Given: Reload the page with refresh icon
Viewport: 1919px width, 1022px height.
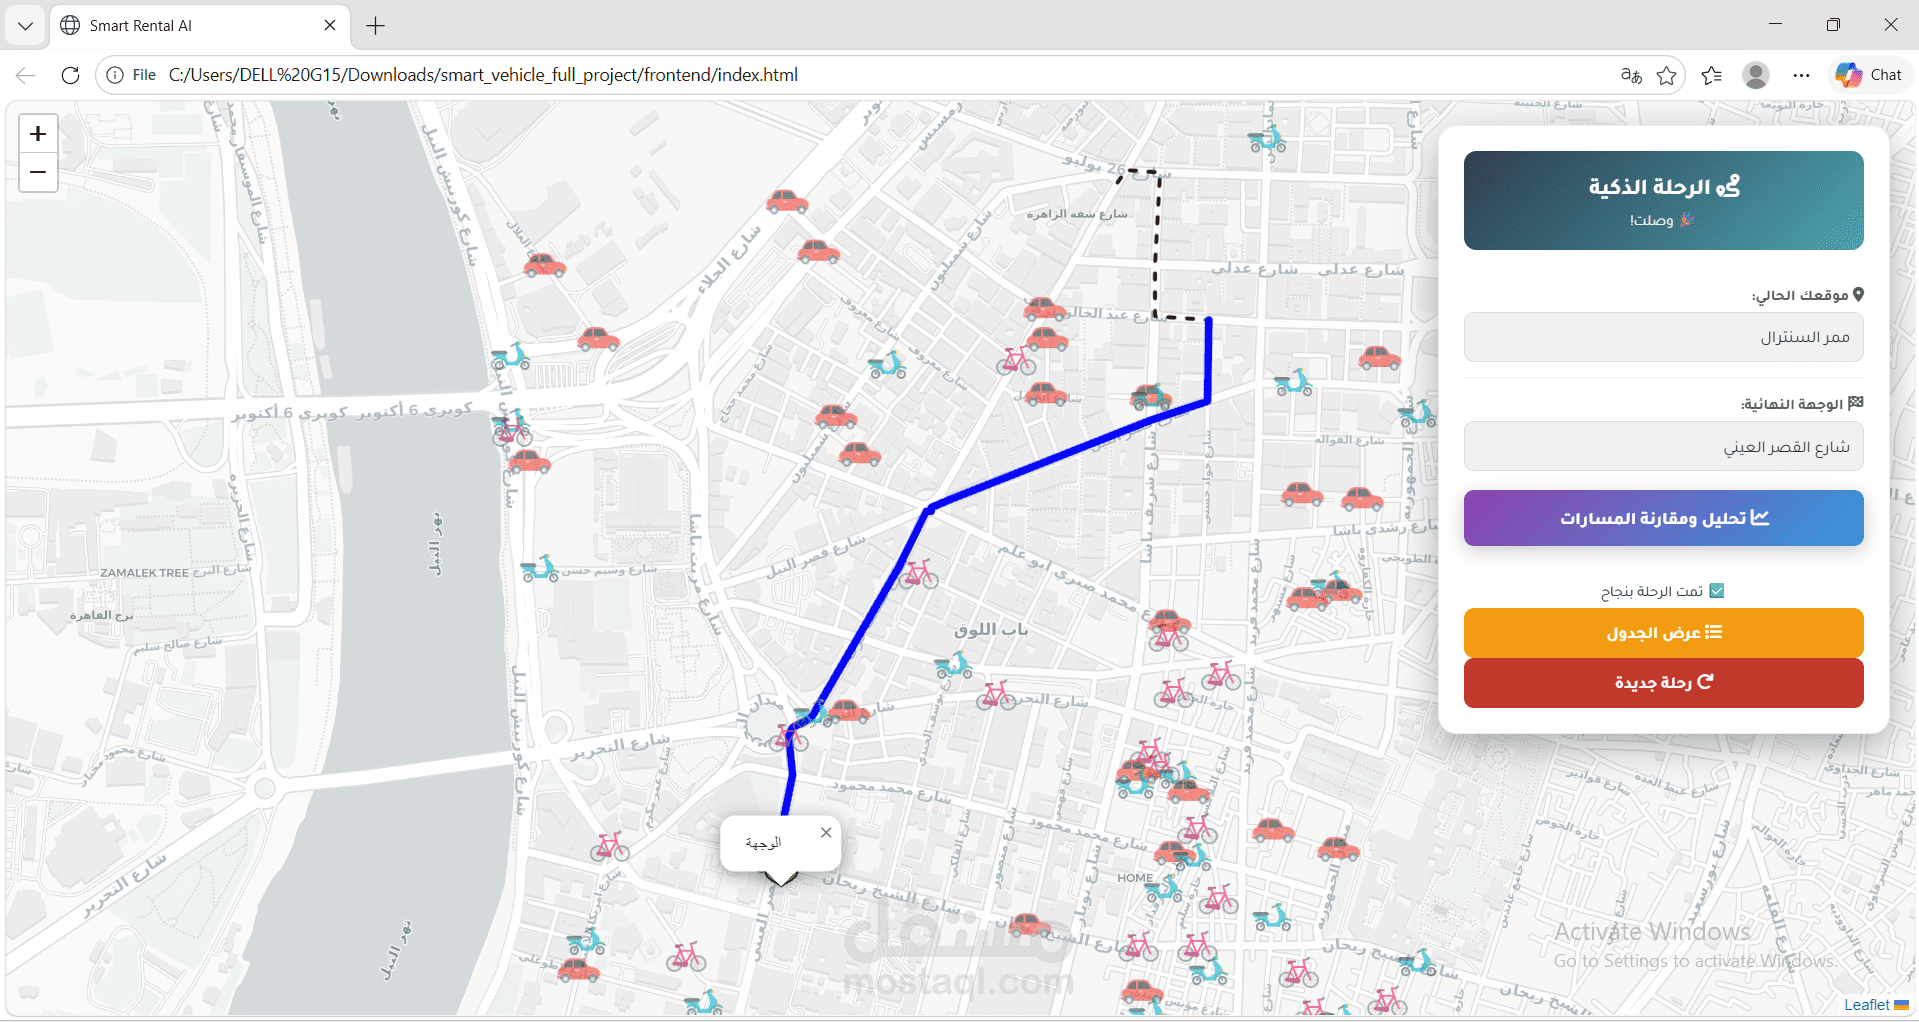Looking at the screenshot, I should (70, 75).
